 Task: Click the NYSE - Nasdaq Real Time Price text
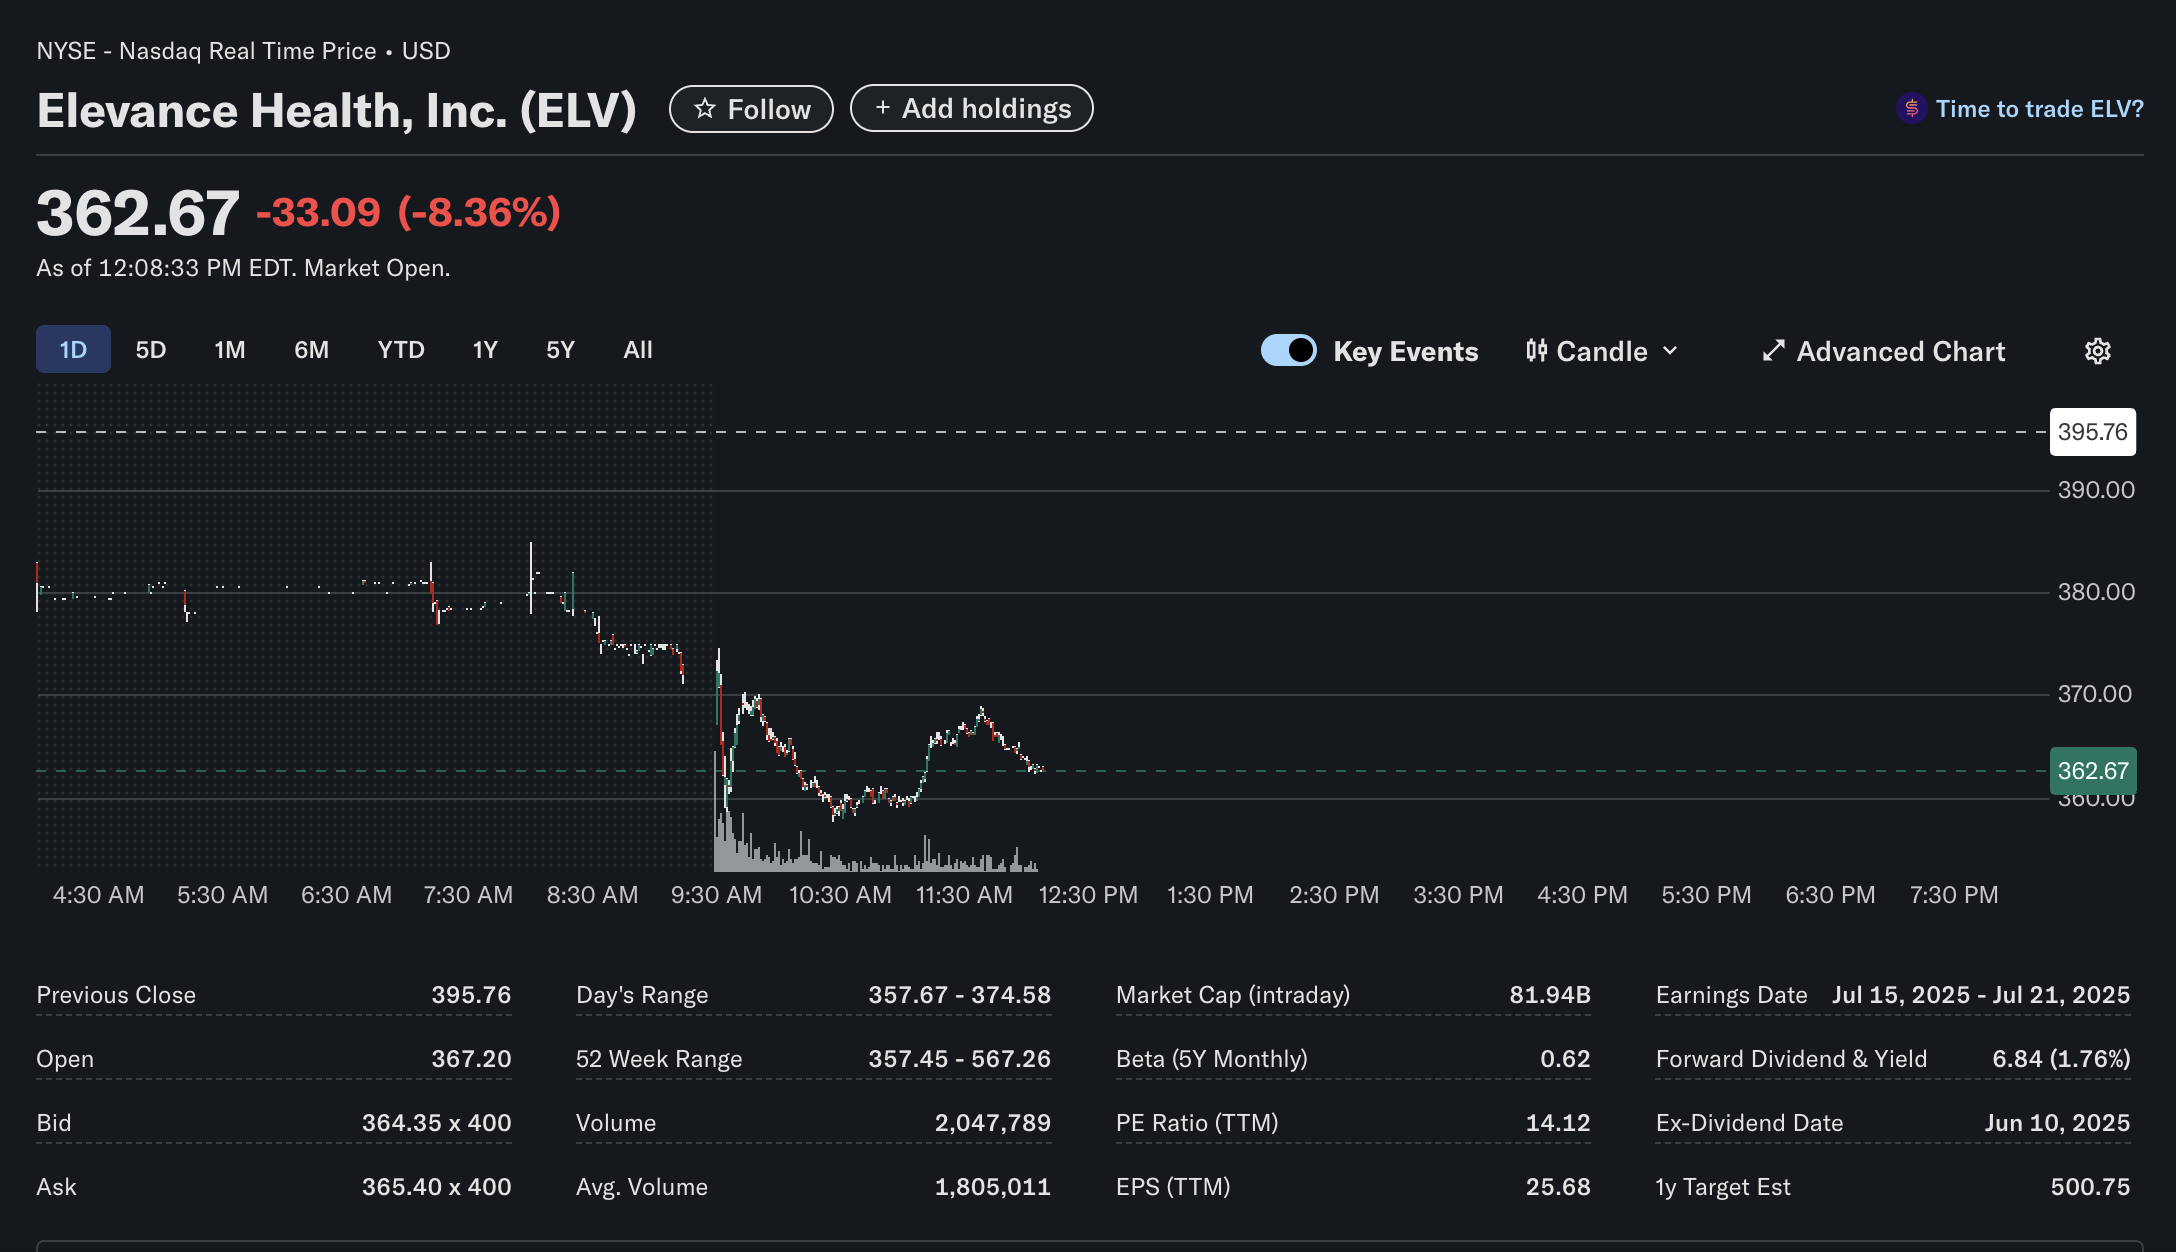click(x=207, y=51)
